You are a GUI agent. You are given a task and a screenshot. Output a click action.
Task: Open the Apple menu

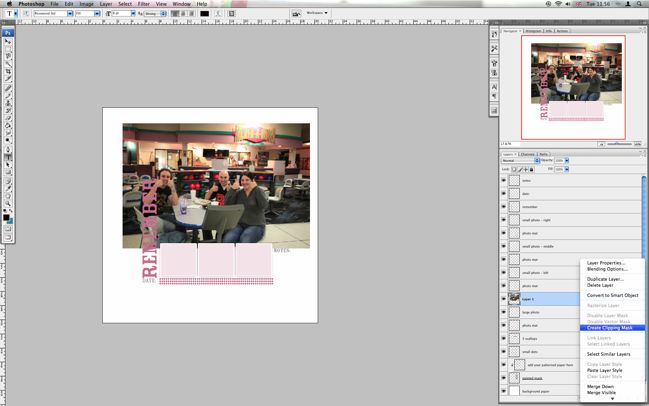point(9,4)
